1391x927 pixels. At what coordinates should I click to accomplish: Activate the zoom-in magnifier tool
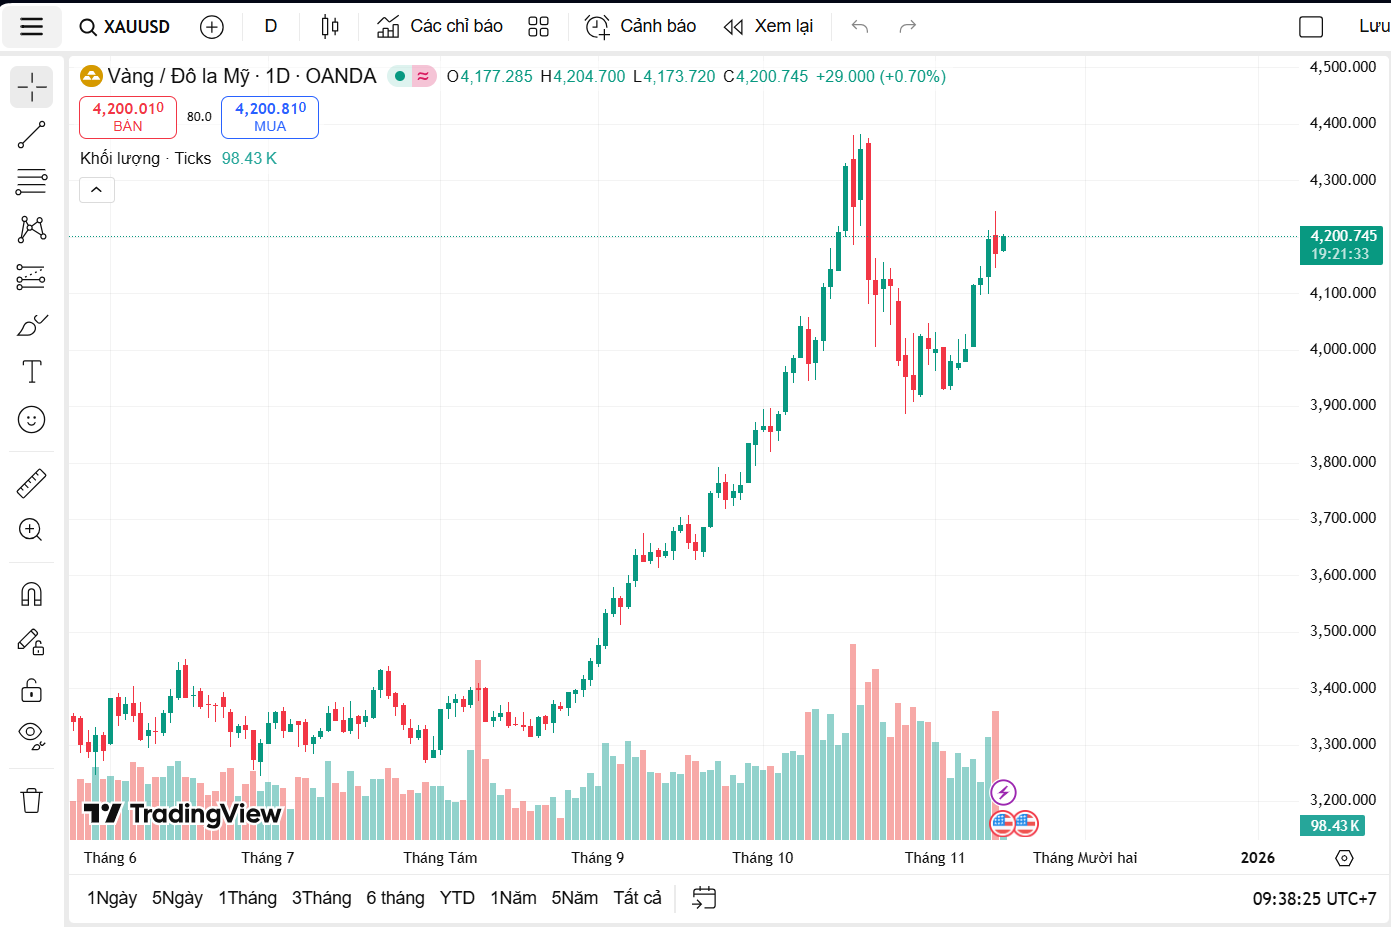(x=31, y=530)
